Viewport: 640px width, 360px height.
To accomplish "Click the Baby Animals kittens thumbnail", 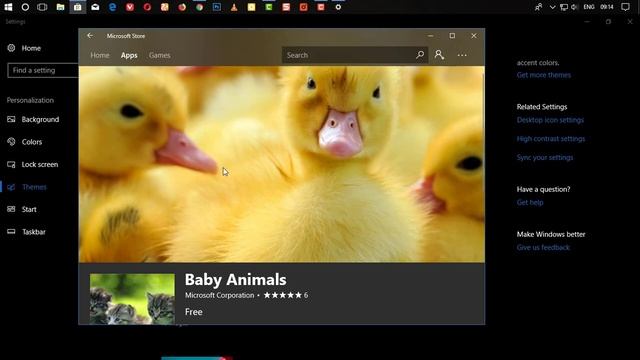I will (x=132, y=299).
